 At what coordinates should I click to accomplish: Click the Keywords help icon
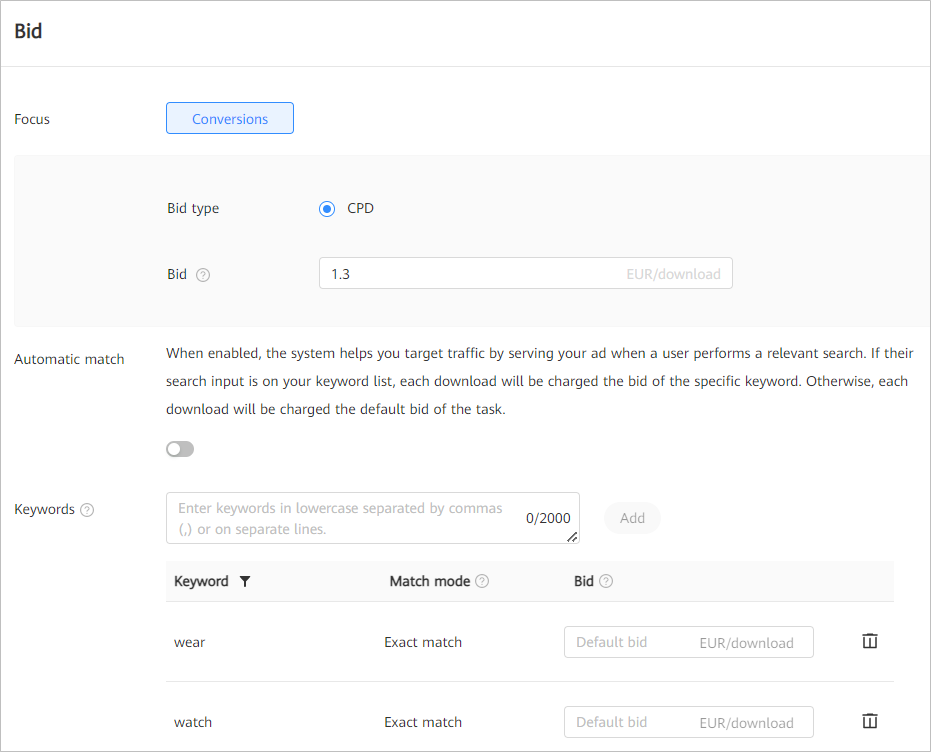87,509
